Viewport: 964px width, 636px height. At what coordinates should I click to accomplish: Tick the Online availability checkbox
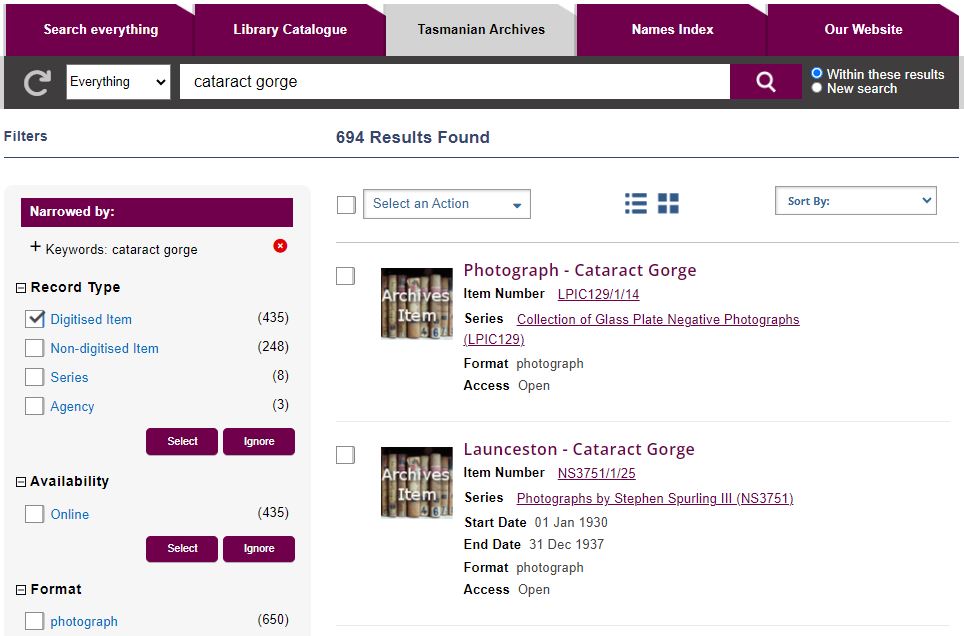pyautogui.click(x=35, y=514)
